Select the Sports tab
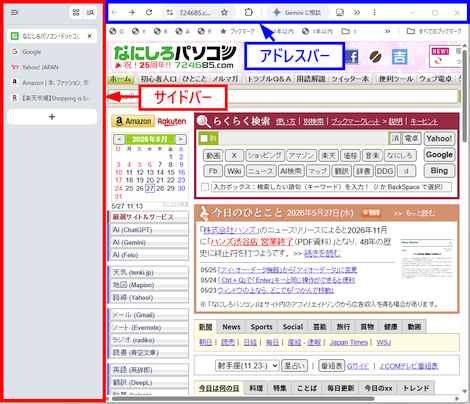Image resolution: width=470 pixels, height=404 pixels. pos(261,327)
